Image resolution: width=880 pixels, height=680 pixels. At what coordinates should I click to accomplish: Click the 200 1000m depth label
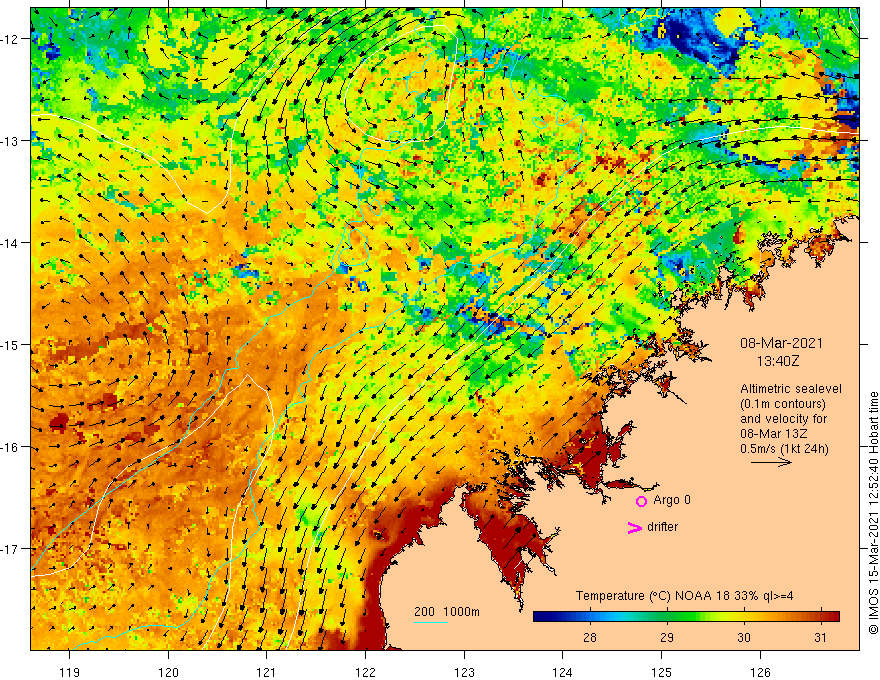(447, 612)
